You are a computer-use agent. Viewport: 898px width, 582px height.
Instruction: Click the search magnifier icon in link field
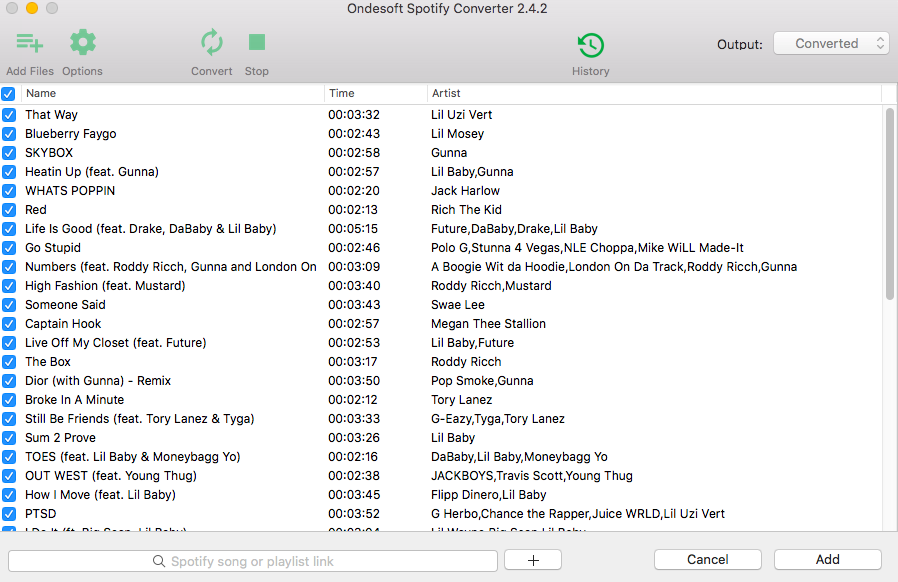(x=159, y=561)
